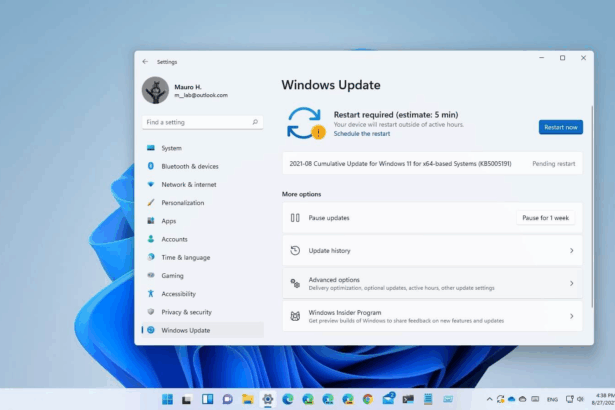Click the OneDrive cloud tray icon

click(511, 399)
